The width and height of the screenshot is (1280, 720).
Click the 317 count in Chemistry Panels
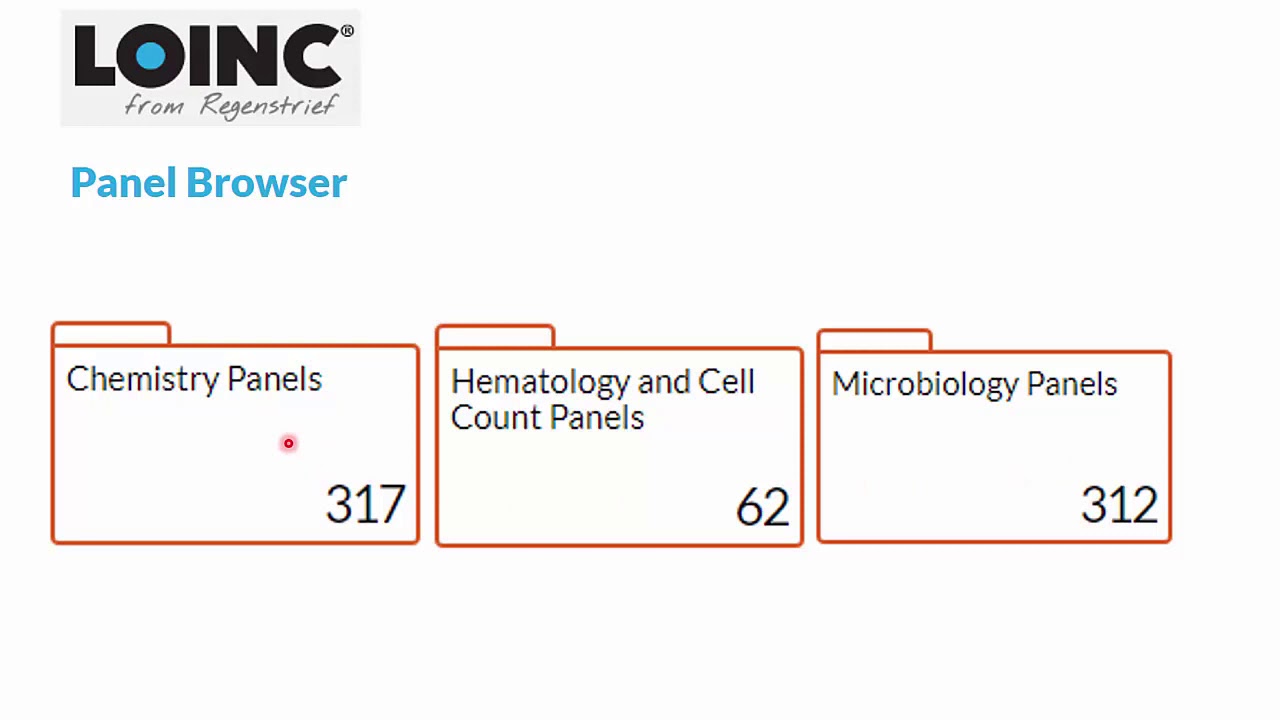(x=365, y=504)
